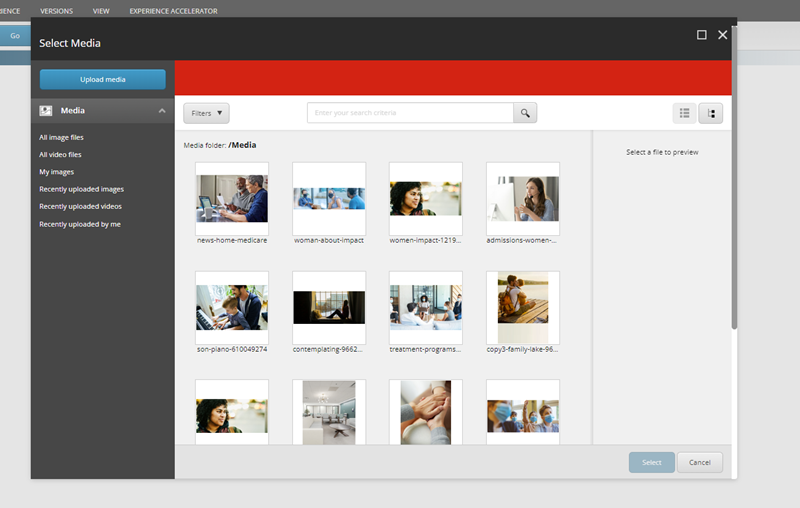
Task: Click the Upload media button
Action: pos(103,80)
